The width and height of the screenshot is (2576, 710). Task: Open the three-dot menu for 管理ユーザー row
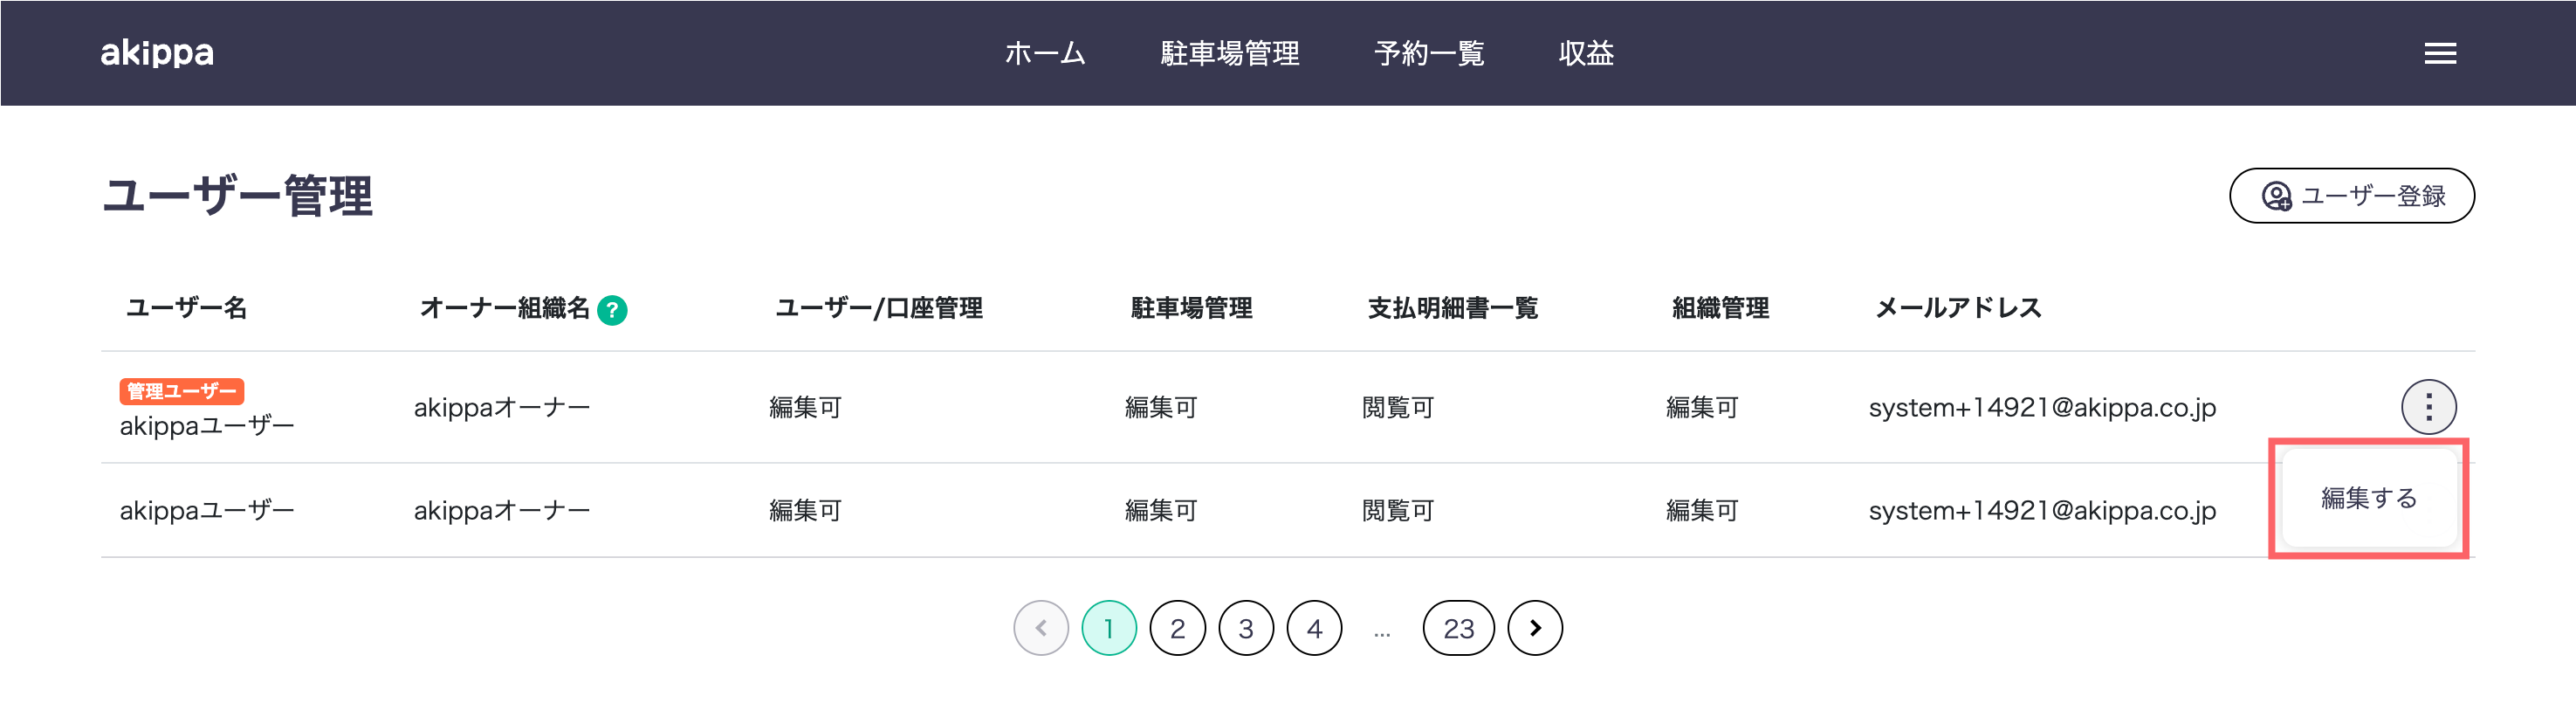2428,407
